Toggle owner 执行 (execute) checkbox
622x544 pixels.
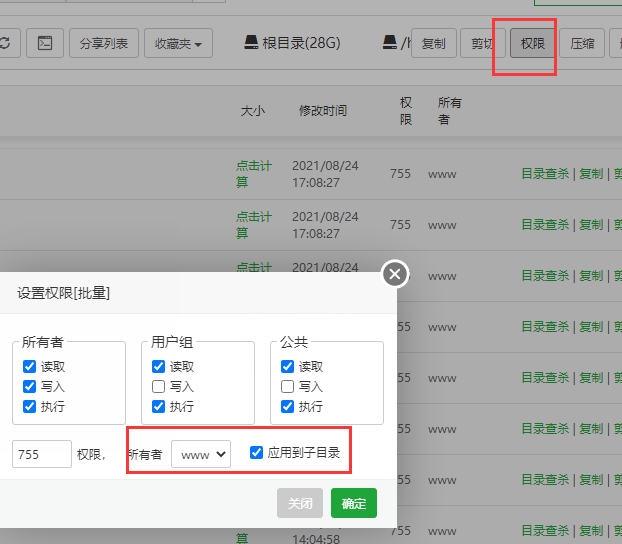[29, 406]
